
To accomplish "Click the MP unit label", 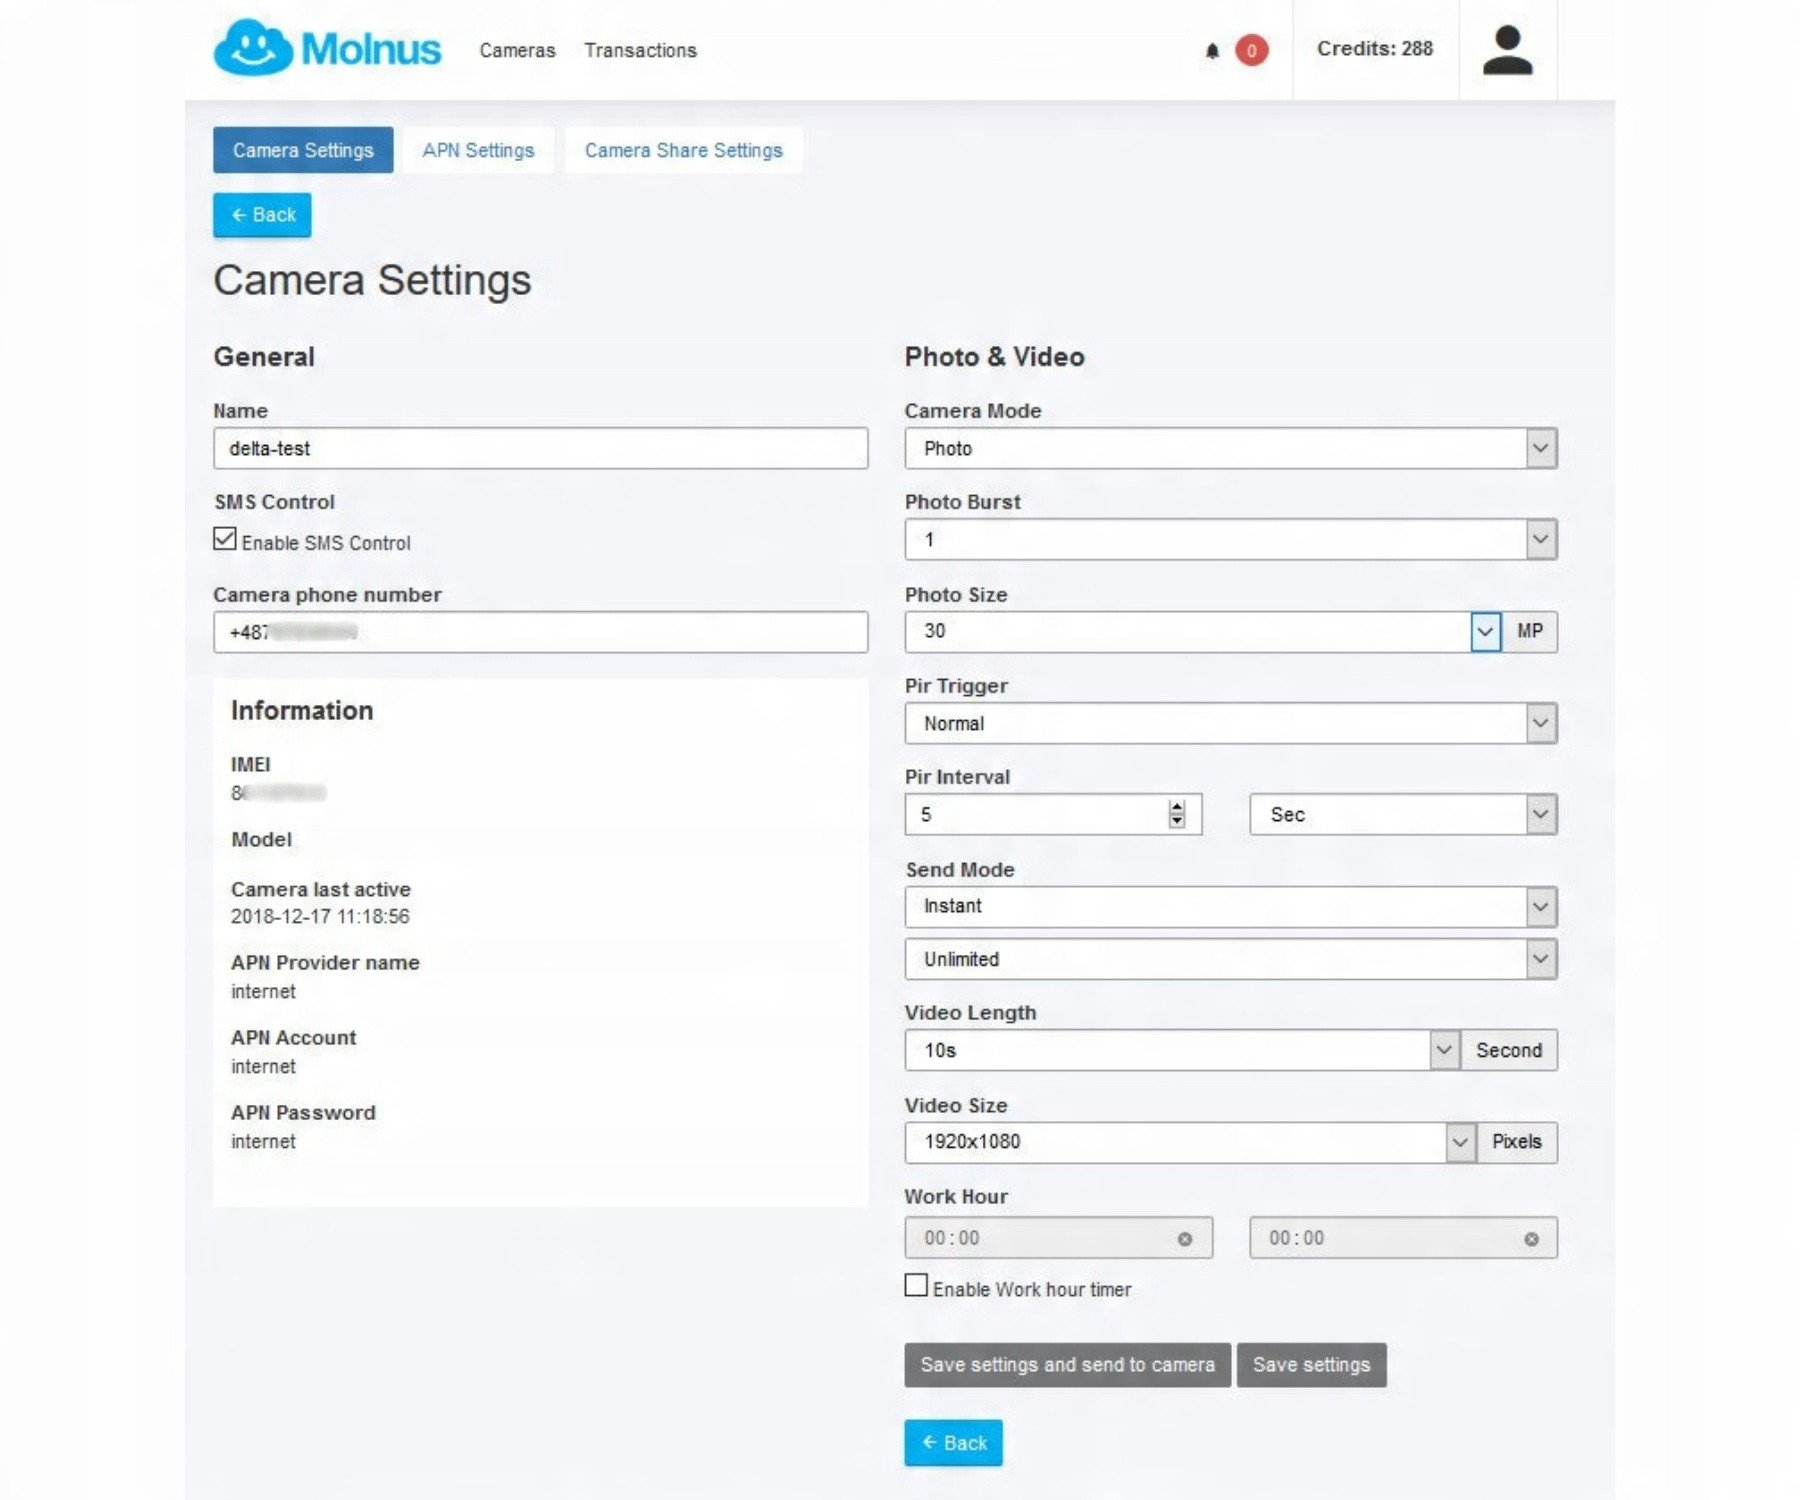I will 1529,631.
